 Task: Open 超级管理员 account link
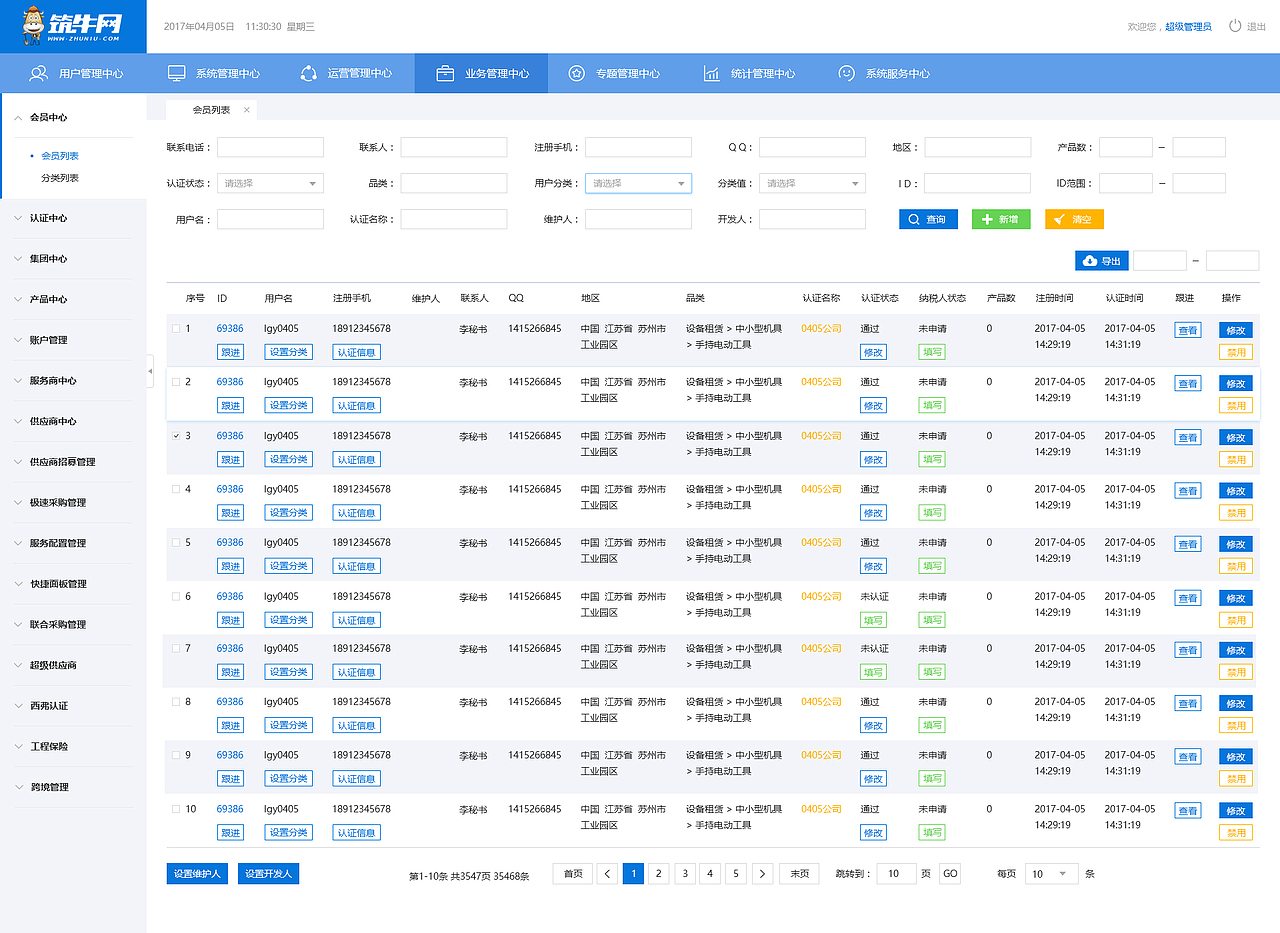click(1188, 27)
